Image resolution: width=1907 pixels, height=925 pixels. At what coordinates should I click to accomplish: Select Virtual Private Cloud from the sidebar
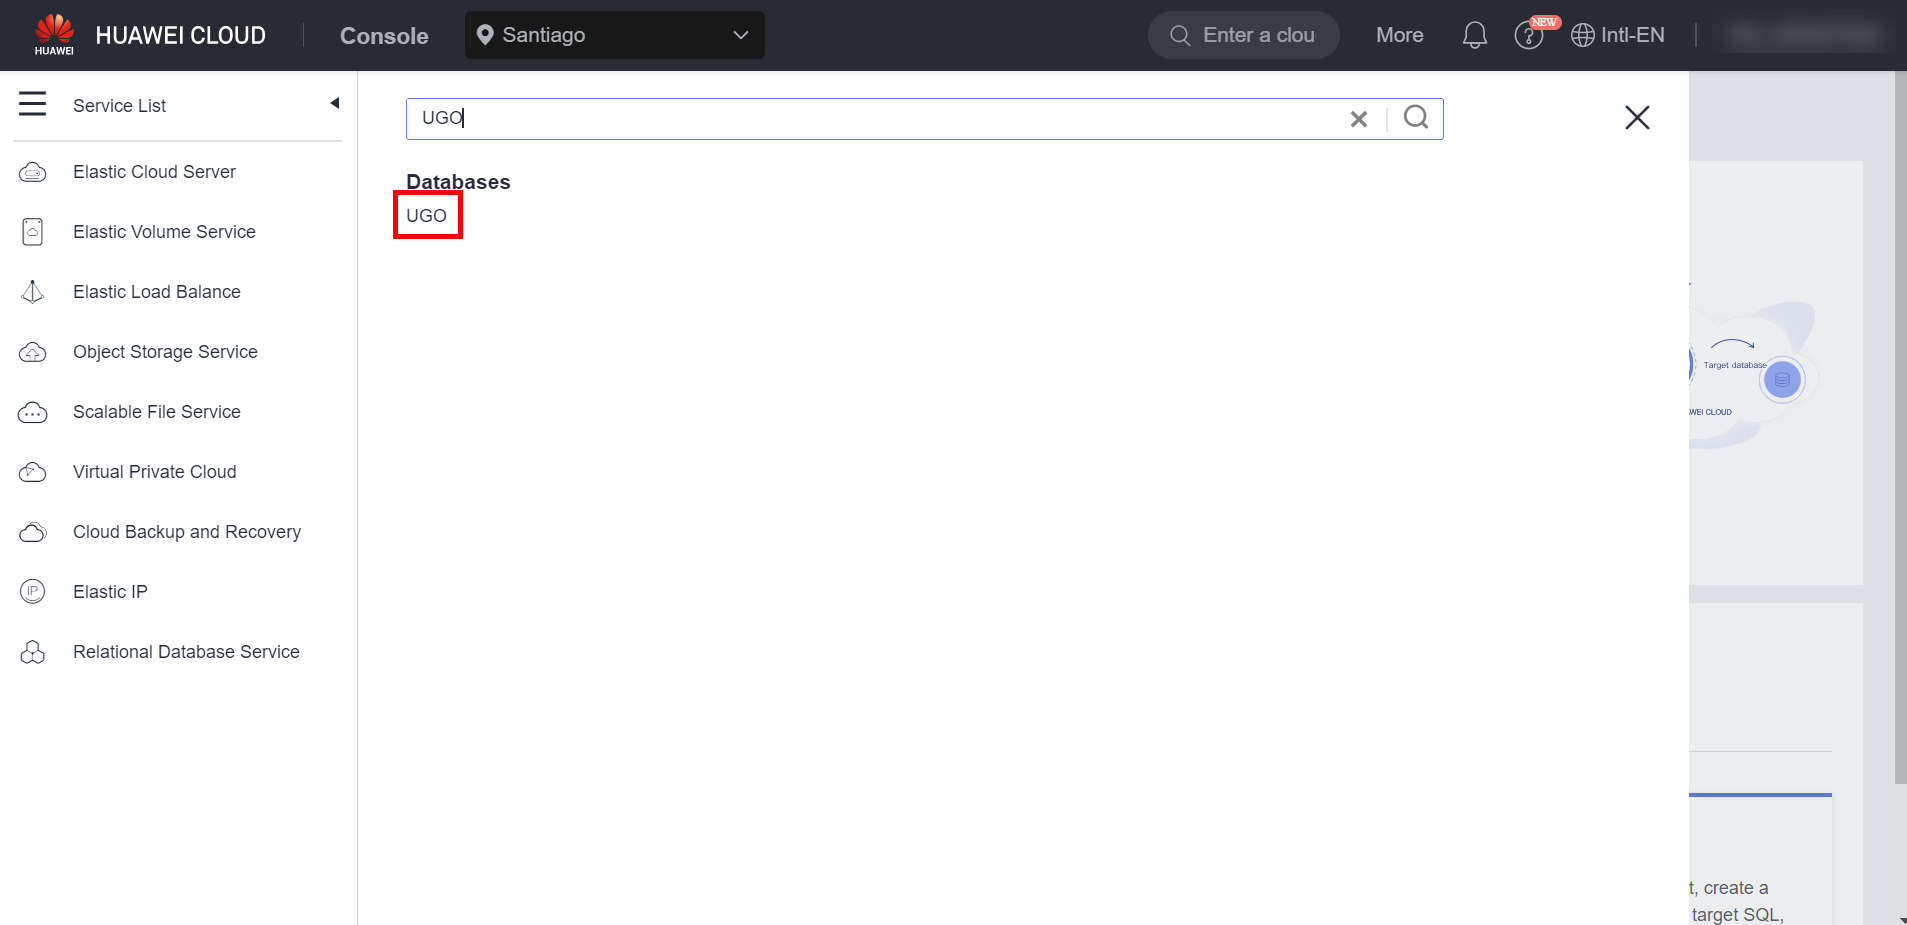coord(154,472)
